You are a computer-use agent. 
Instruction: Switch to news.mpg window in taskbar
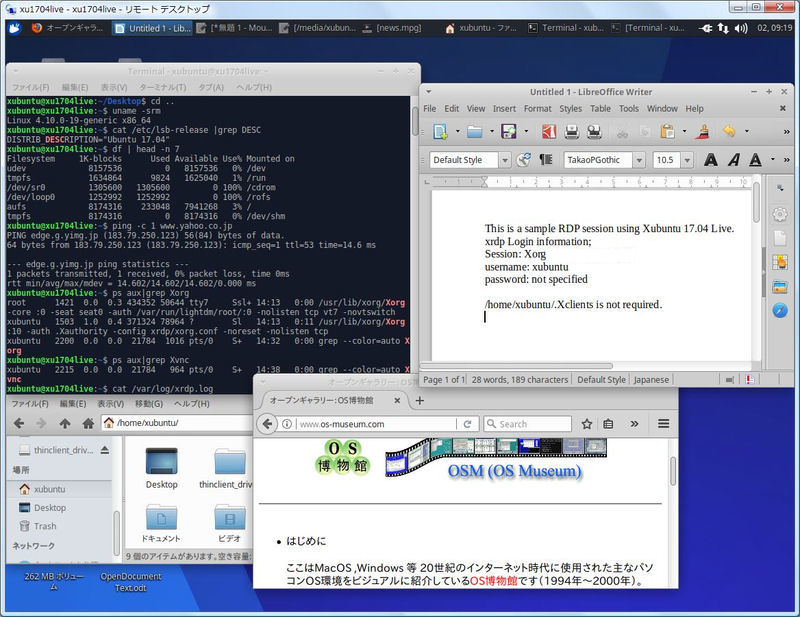[x=392, y=28]
